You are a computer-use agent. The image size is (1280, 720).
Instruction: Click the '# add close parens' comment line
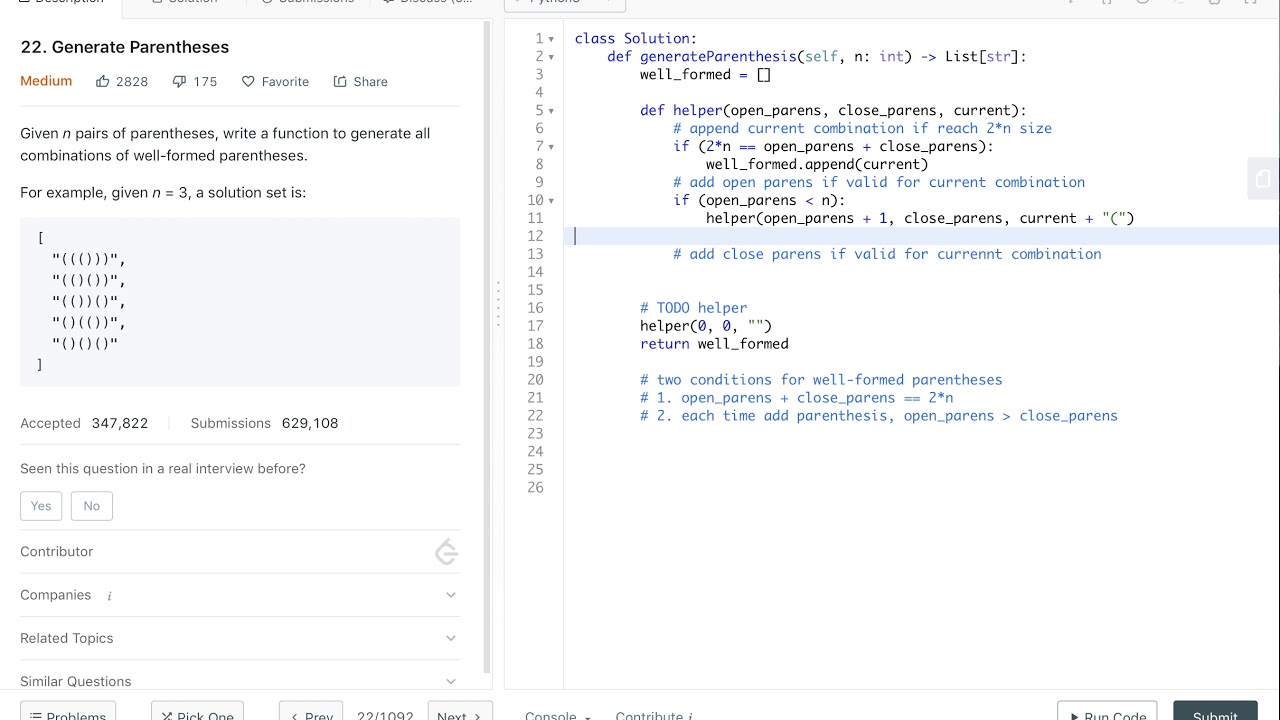pyautogui.click(x=887, y=254)
